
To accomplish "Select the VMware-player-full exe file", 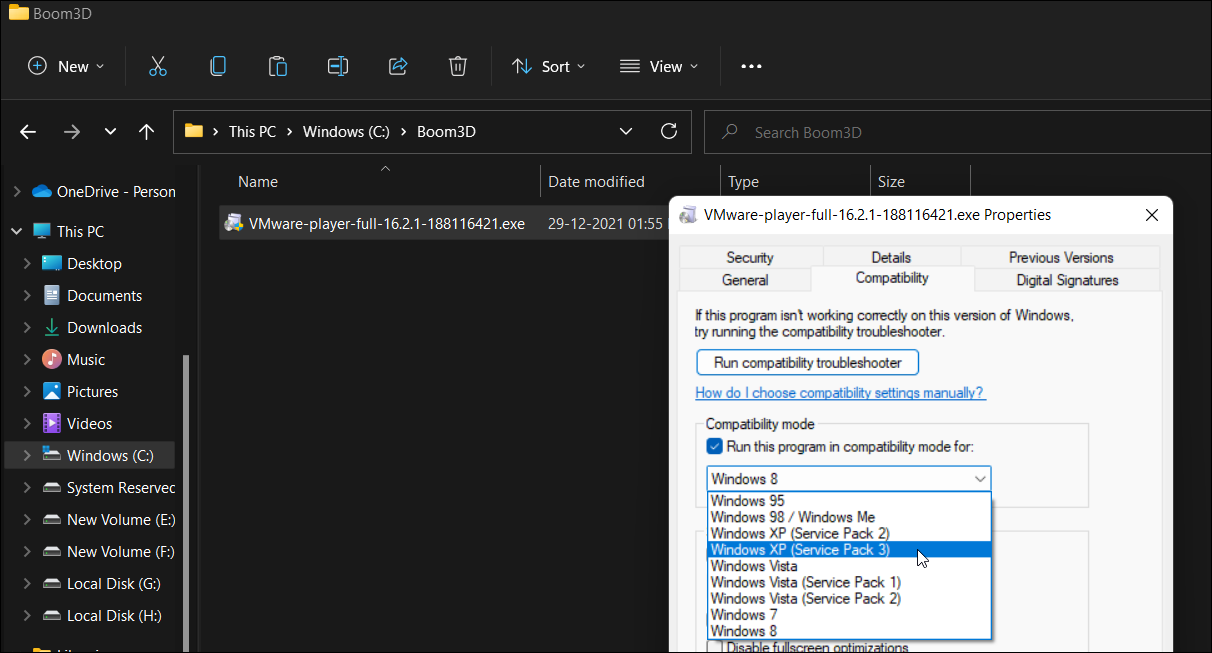I will (386, 223).
